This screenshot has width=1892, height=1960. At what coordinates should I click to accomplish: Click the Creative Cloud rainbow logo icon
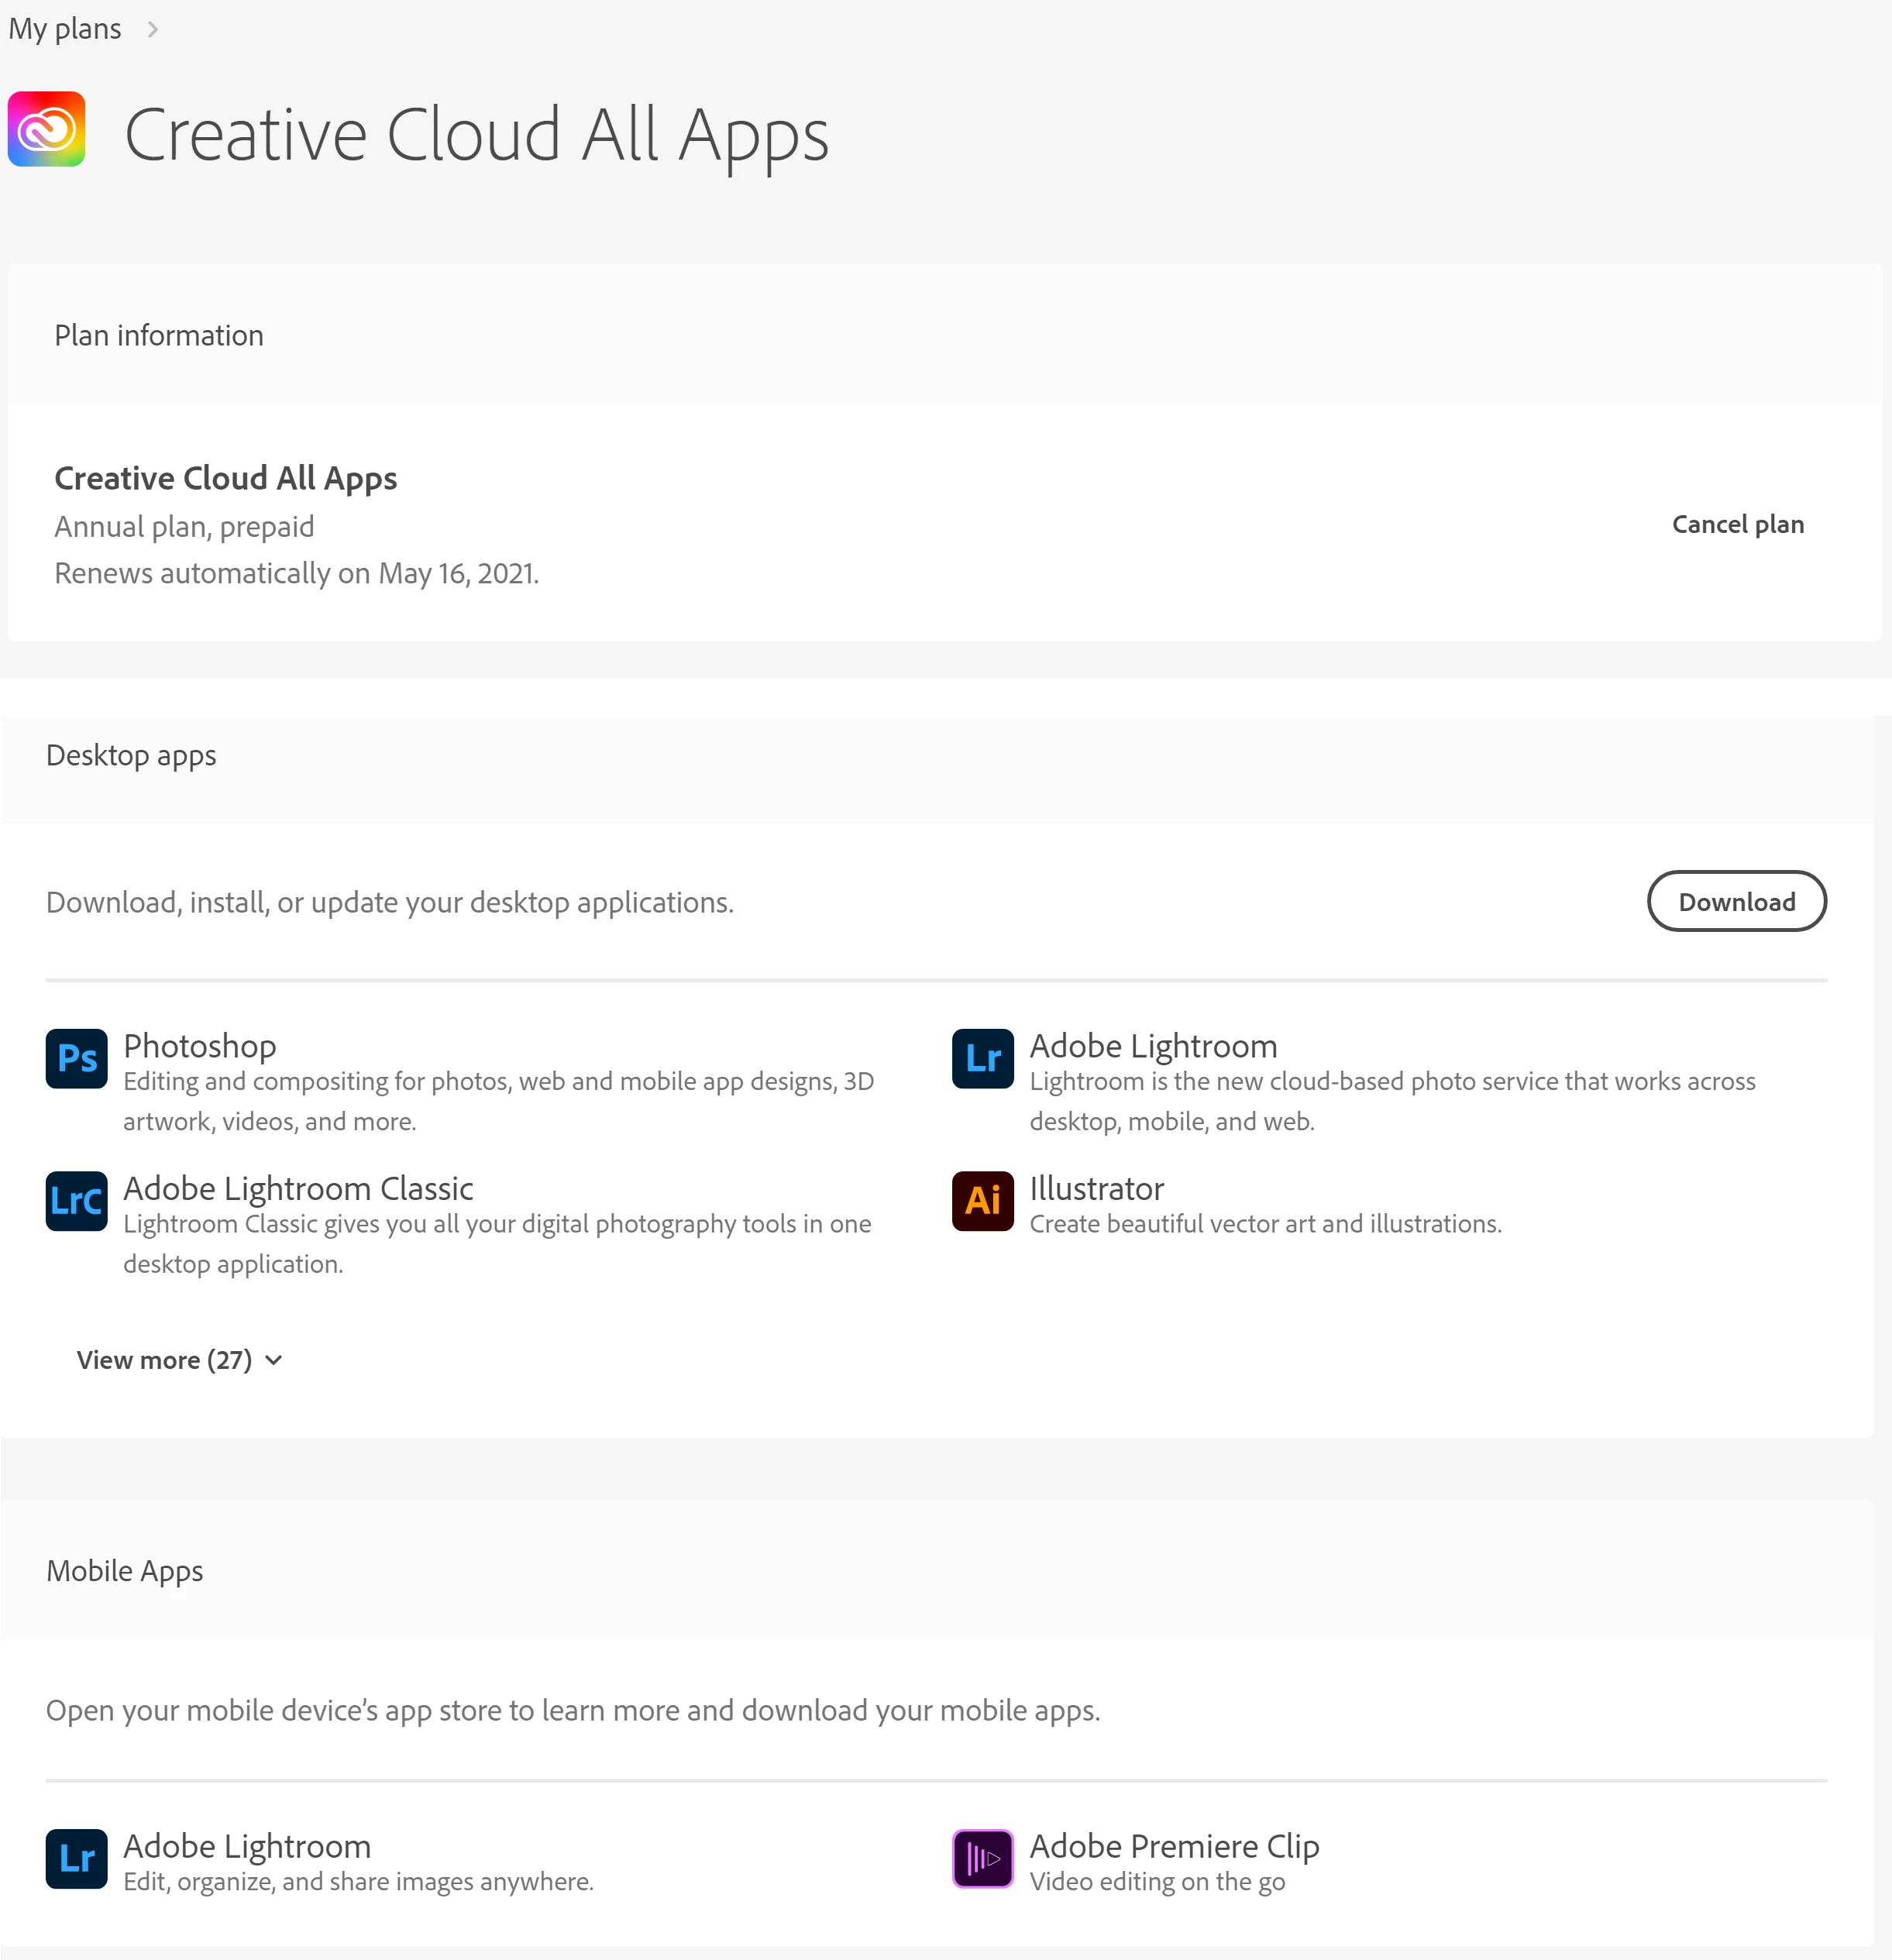[46, 129]
